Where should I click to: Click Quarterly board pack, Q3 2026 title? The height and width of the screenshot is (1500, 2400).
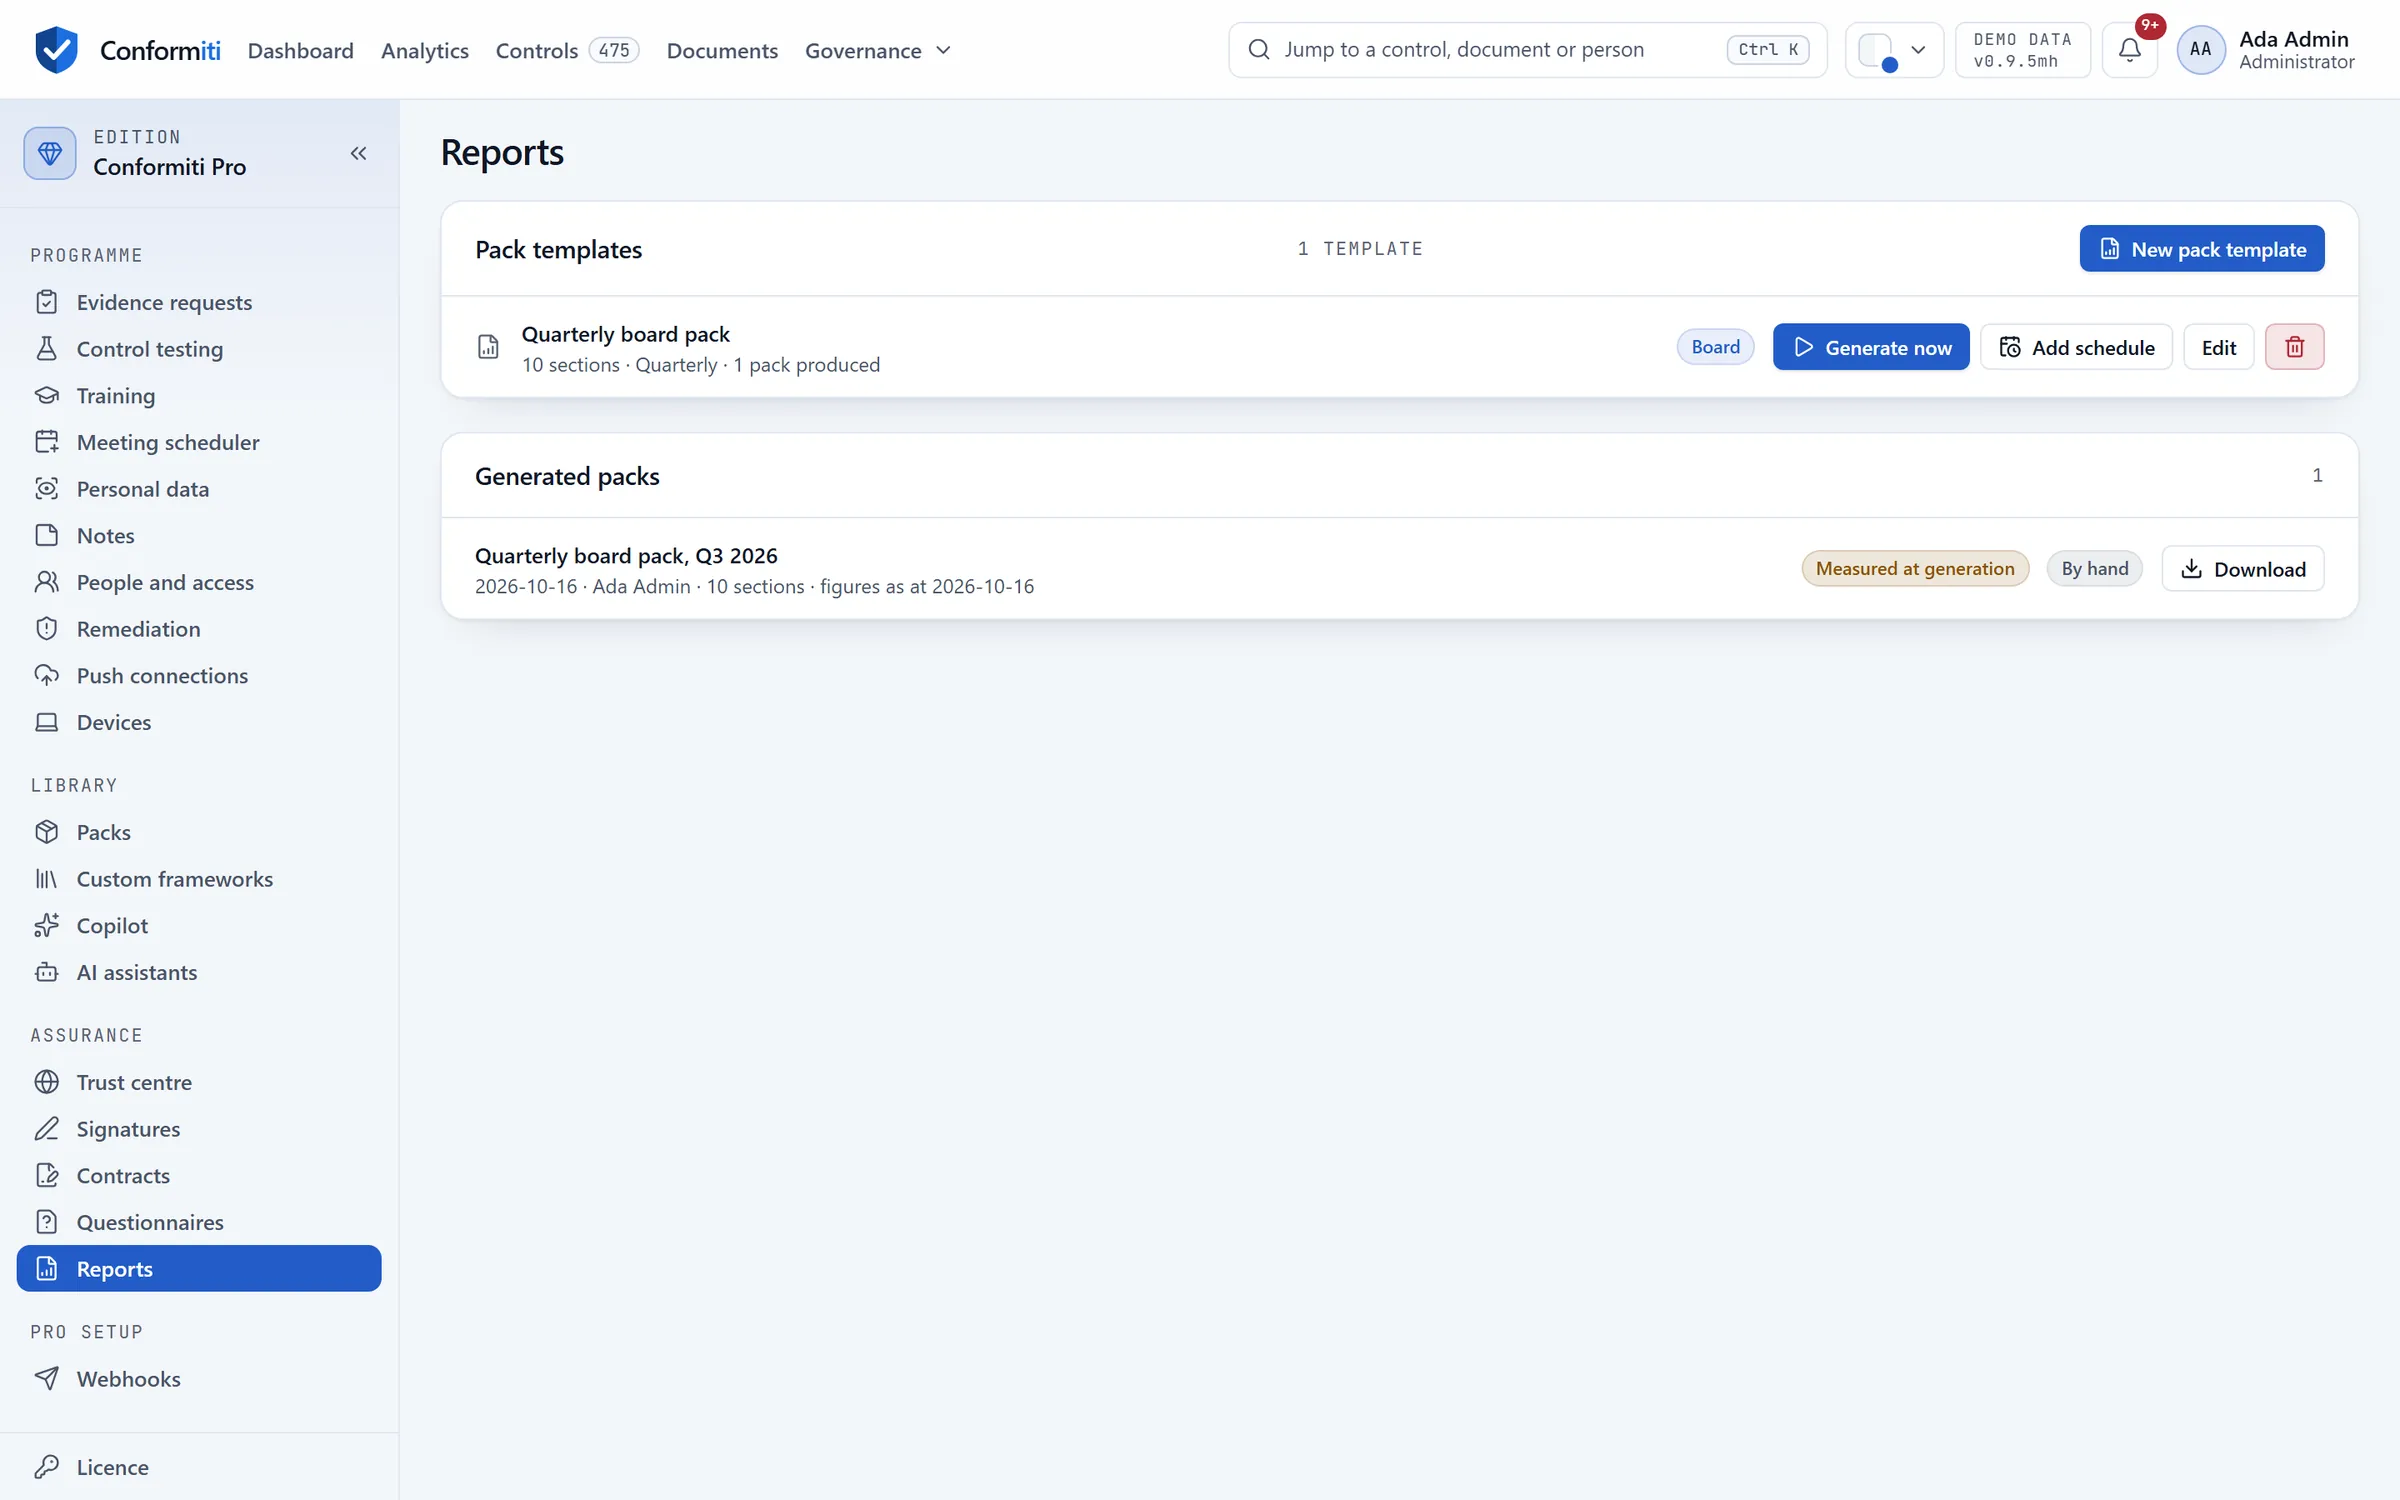626,556
